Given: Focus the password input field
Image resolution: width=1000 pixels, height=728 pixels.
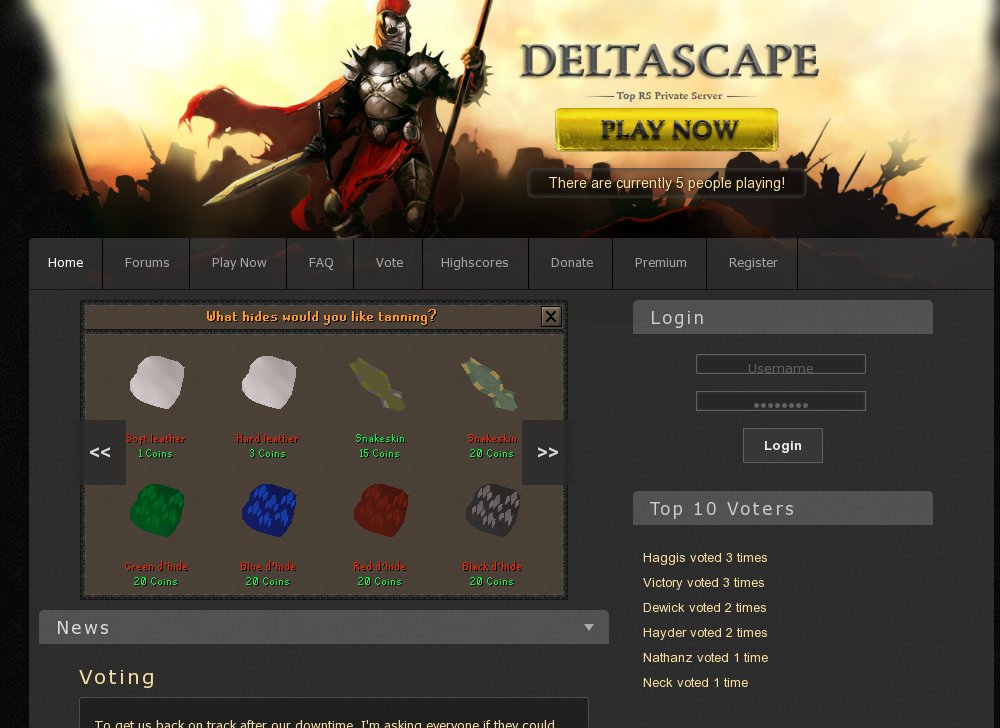Looking at the screenshot, I should [781, 401].
